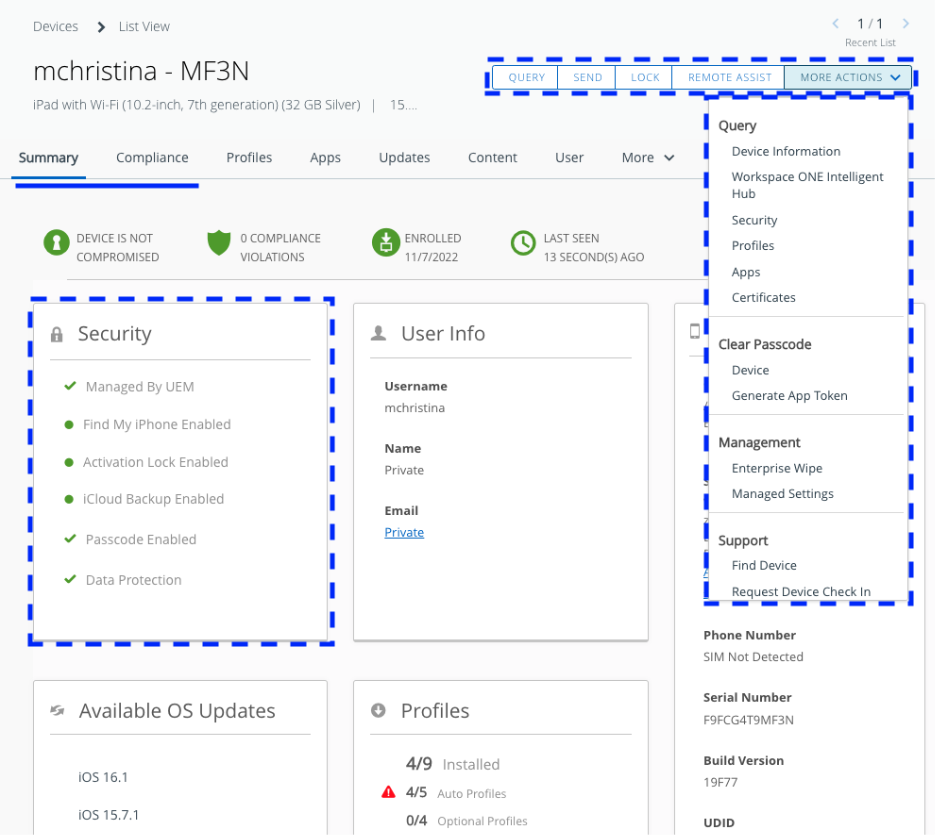
Task: Select Certificates in the Query menu
Action: pos(763,297)
